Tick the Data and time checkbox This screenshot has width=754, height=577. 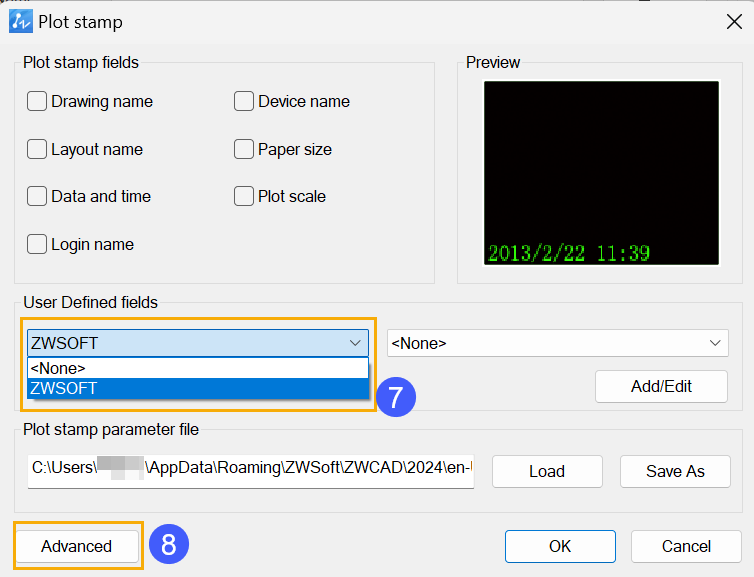[x=37, y=196]
